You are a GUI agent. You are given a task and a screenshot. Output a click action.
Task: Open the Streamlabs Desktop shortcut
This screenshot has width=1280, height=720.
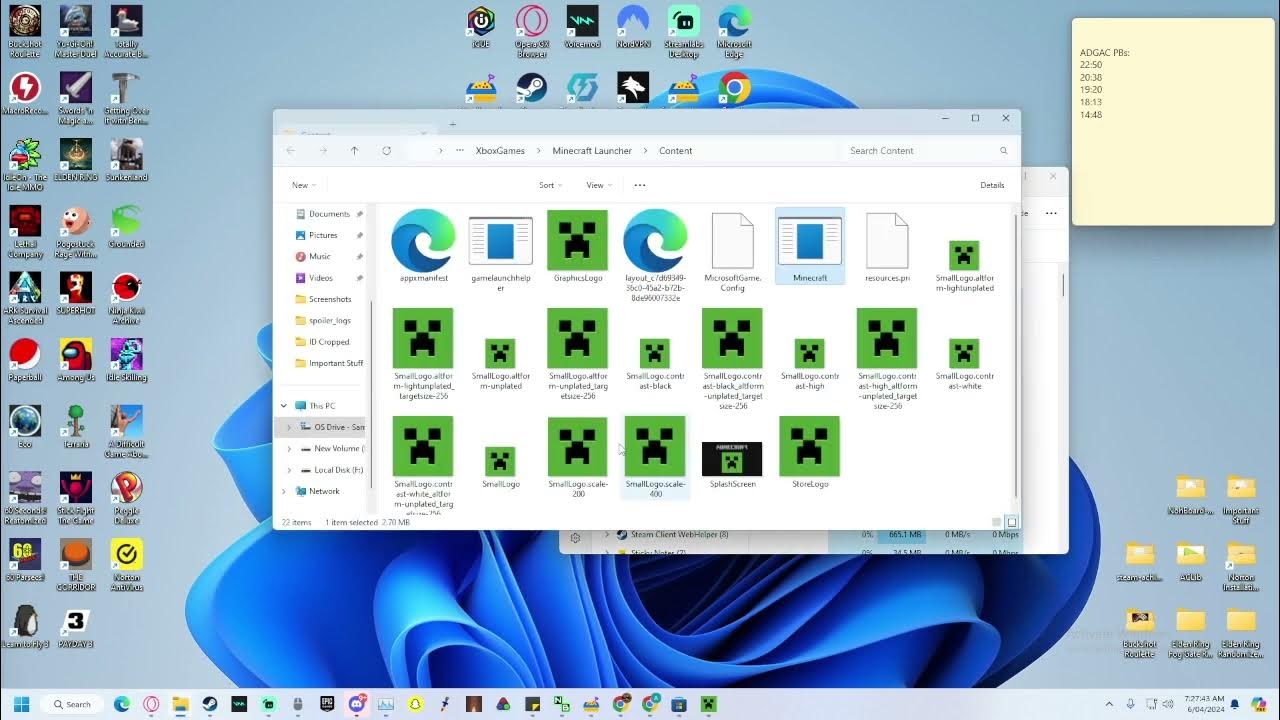pos(683,32)
